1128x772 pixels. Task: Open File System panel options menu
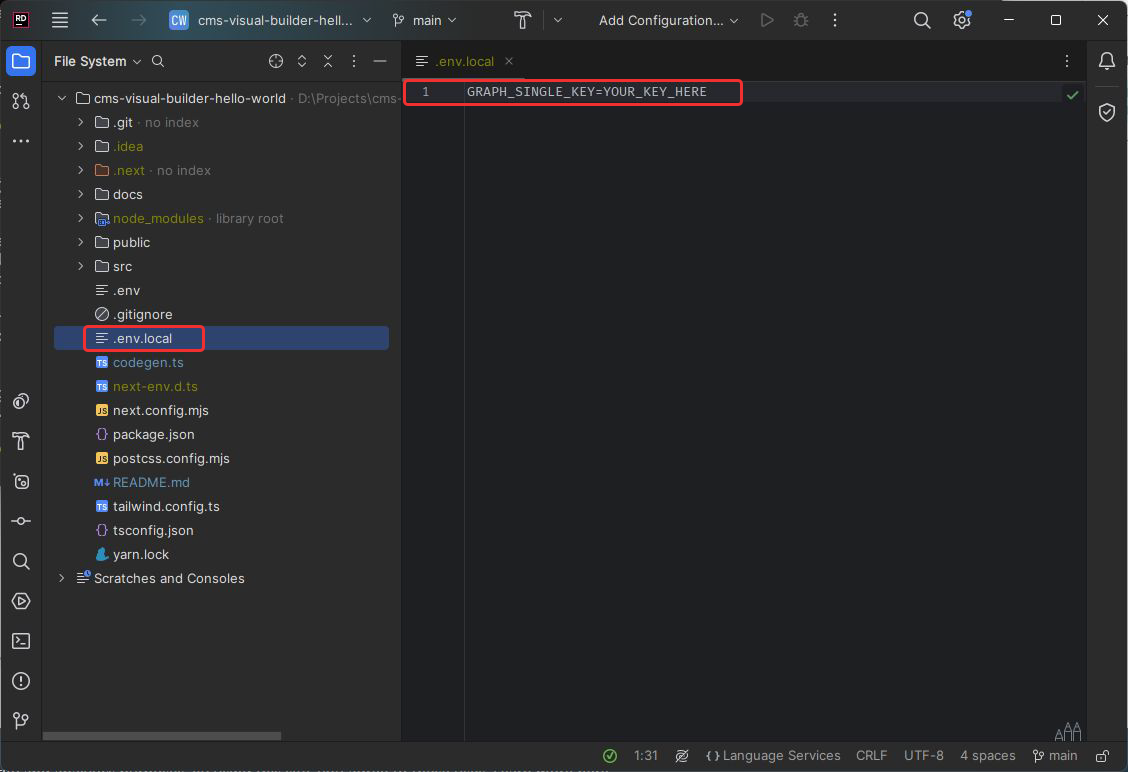pos(354,61)
